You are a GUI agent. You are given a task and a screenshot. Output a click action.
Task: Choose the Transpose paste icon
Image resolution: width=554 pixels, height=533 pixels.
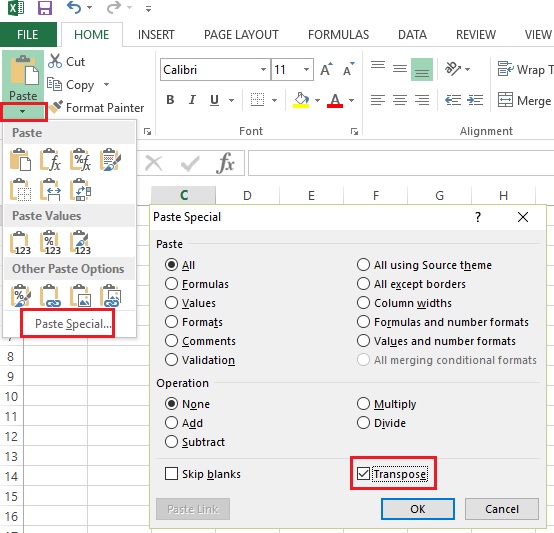click(81, 190)
